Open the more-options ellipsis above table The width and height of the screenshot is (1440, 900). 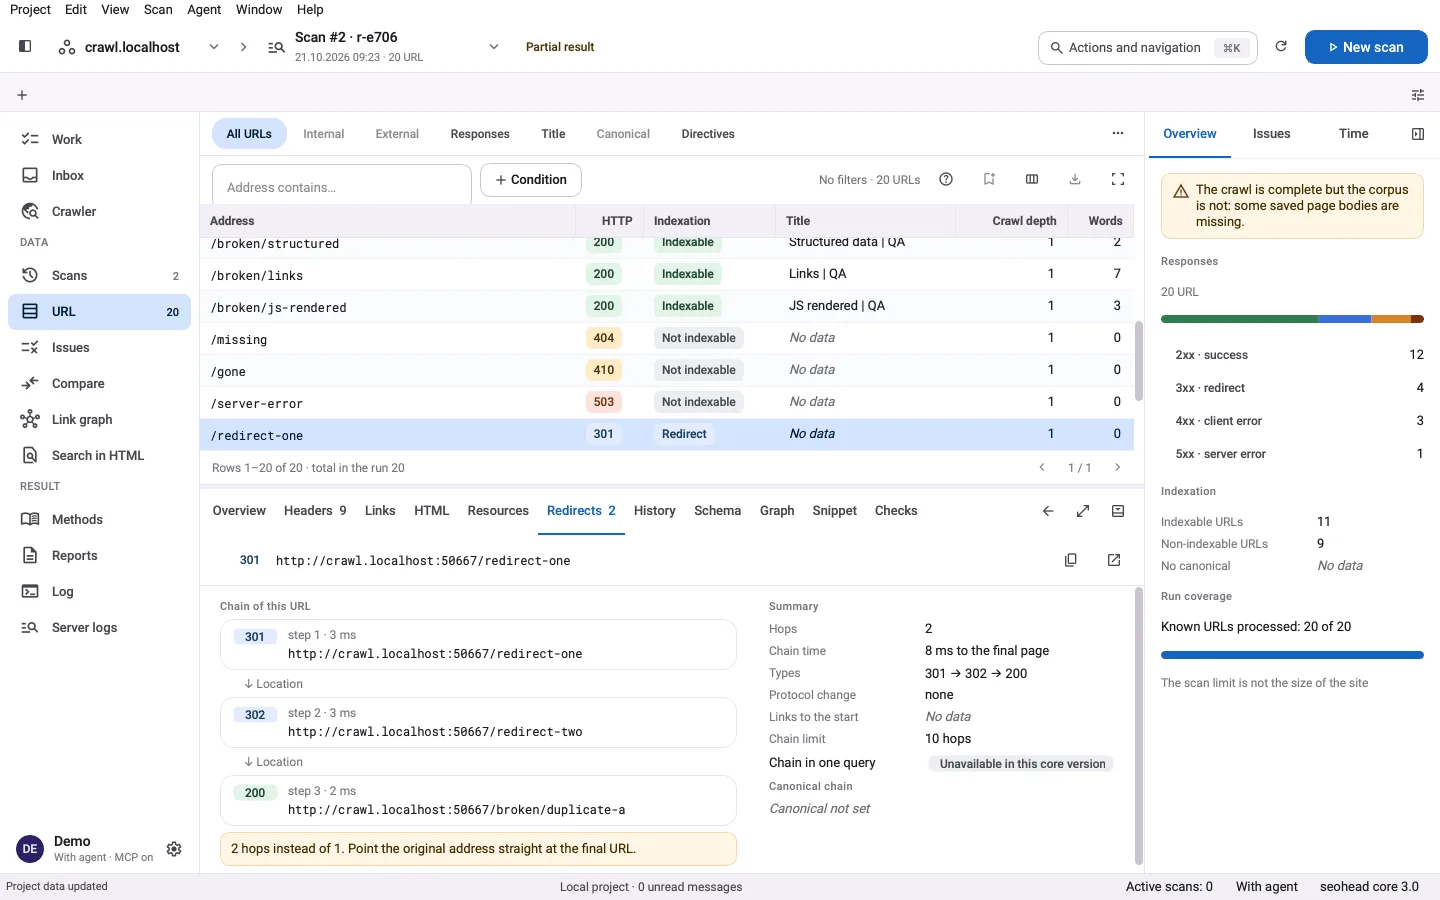click(x=1118, y=133)
